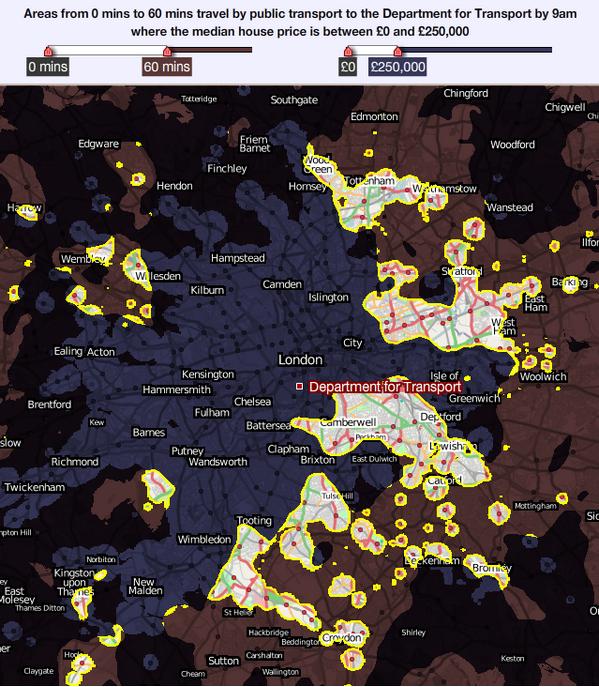Click the Richmond map label
The width and height of the screenshot is (599, 687).
coord(75,462)
